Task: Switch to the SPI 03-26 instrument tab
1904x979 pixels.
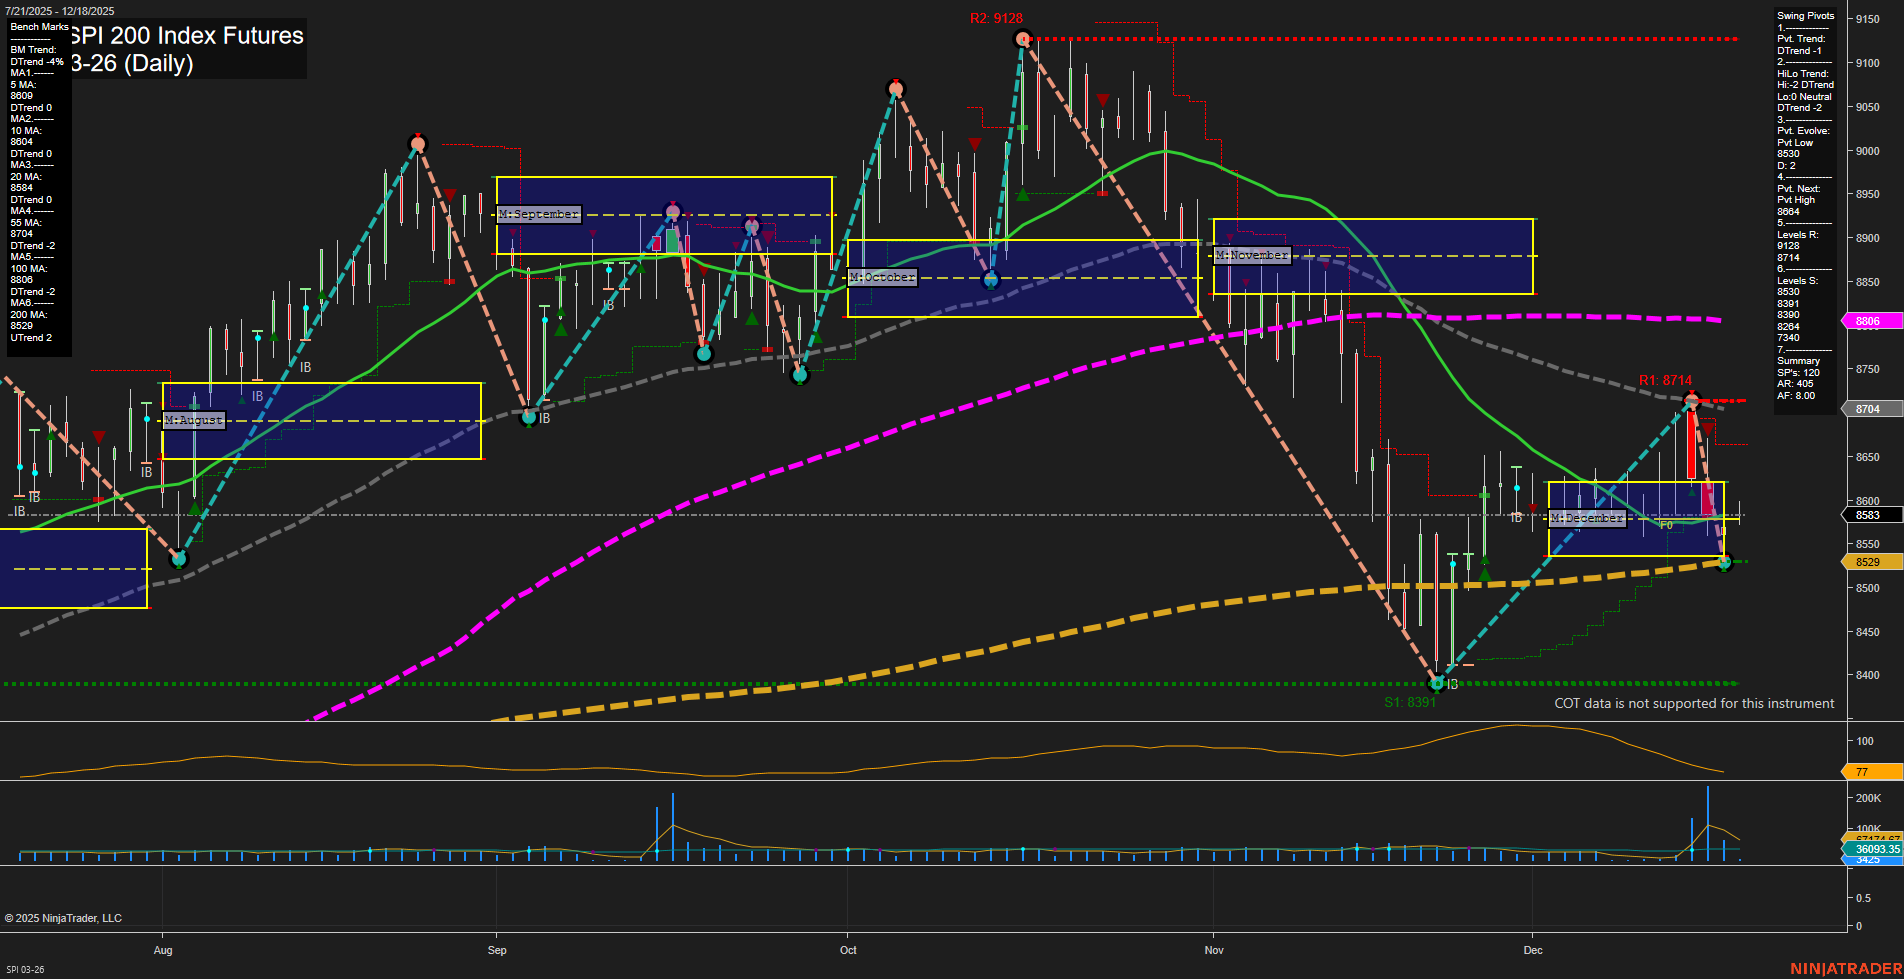Action: [x=26, y=969]
